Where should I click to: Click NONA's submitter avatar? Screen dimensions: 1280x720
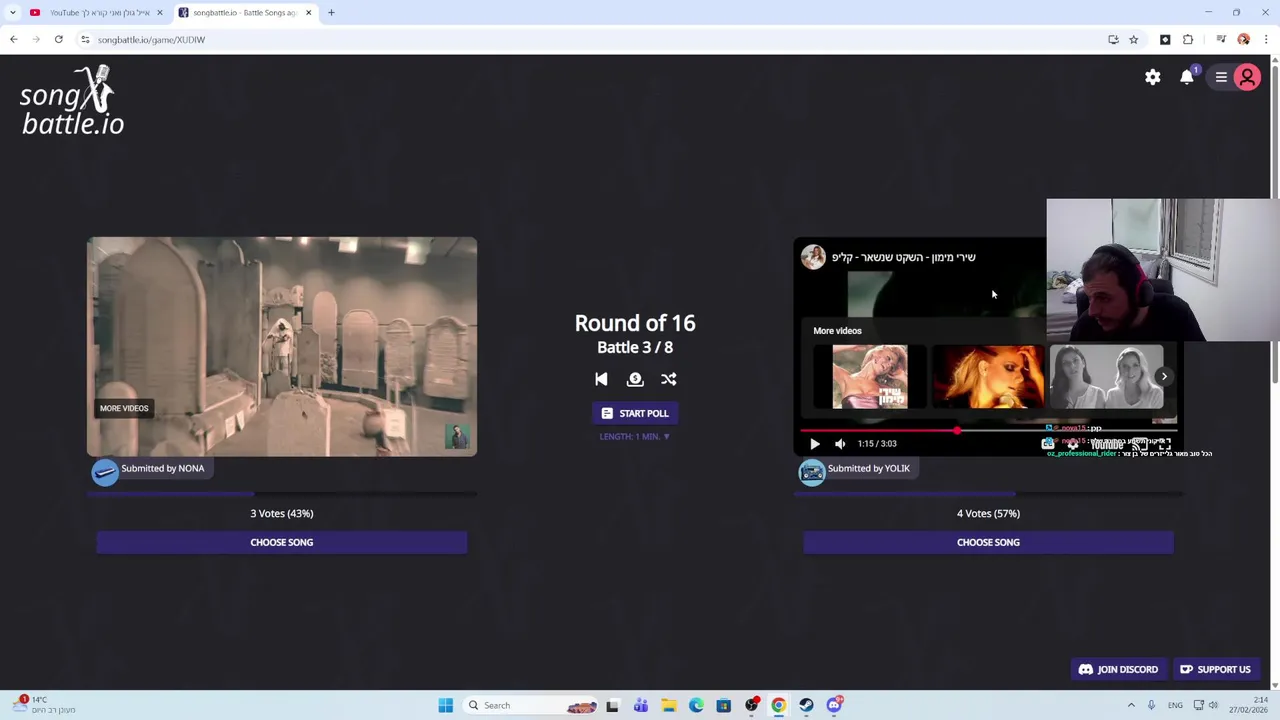tap(105, 472)
